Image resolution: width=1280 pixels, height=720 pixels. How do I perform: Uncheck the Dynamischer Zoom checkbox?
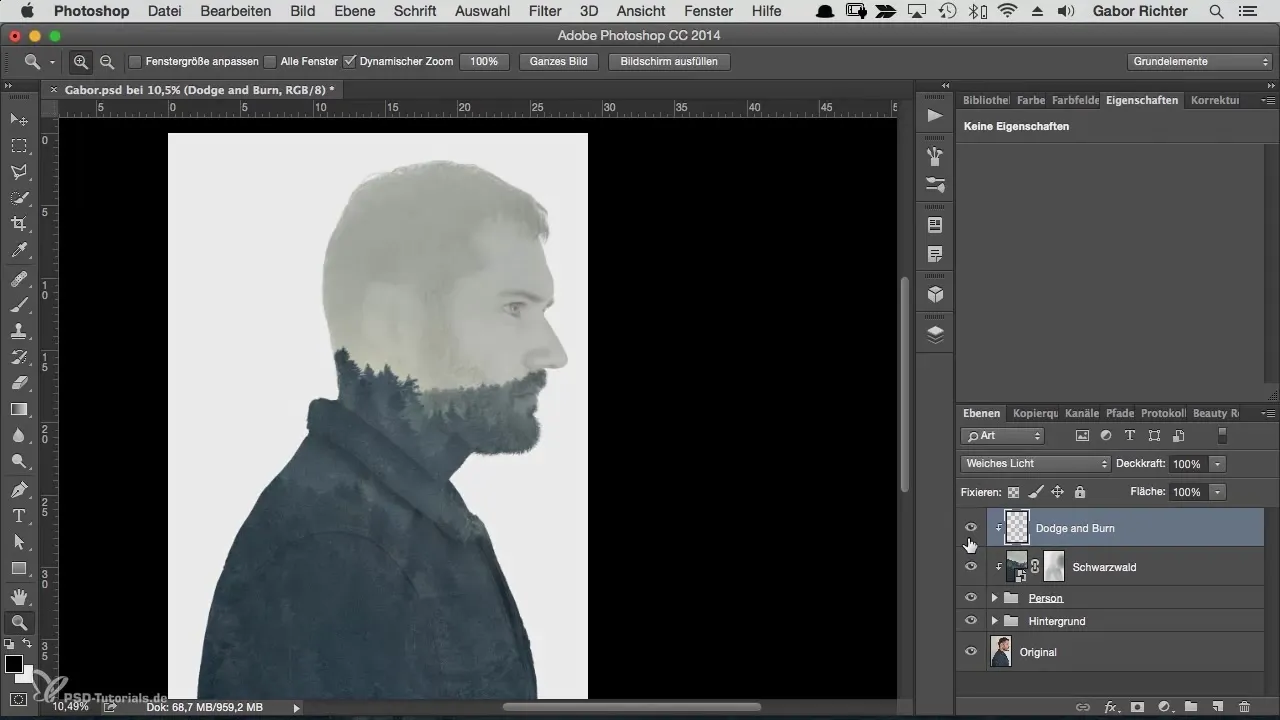(349, 61)
